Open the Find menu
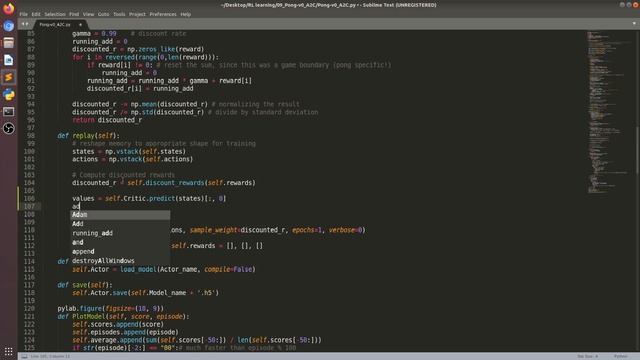This screenshot has height=360, width=640. pyautogui.click(x=74, y=14)
